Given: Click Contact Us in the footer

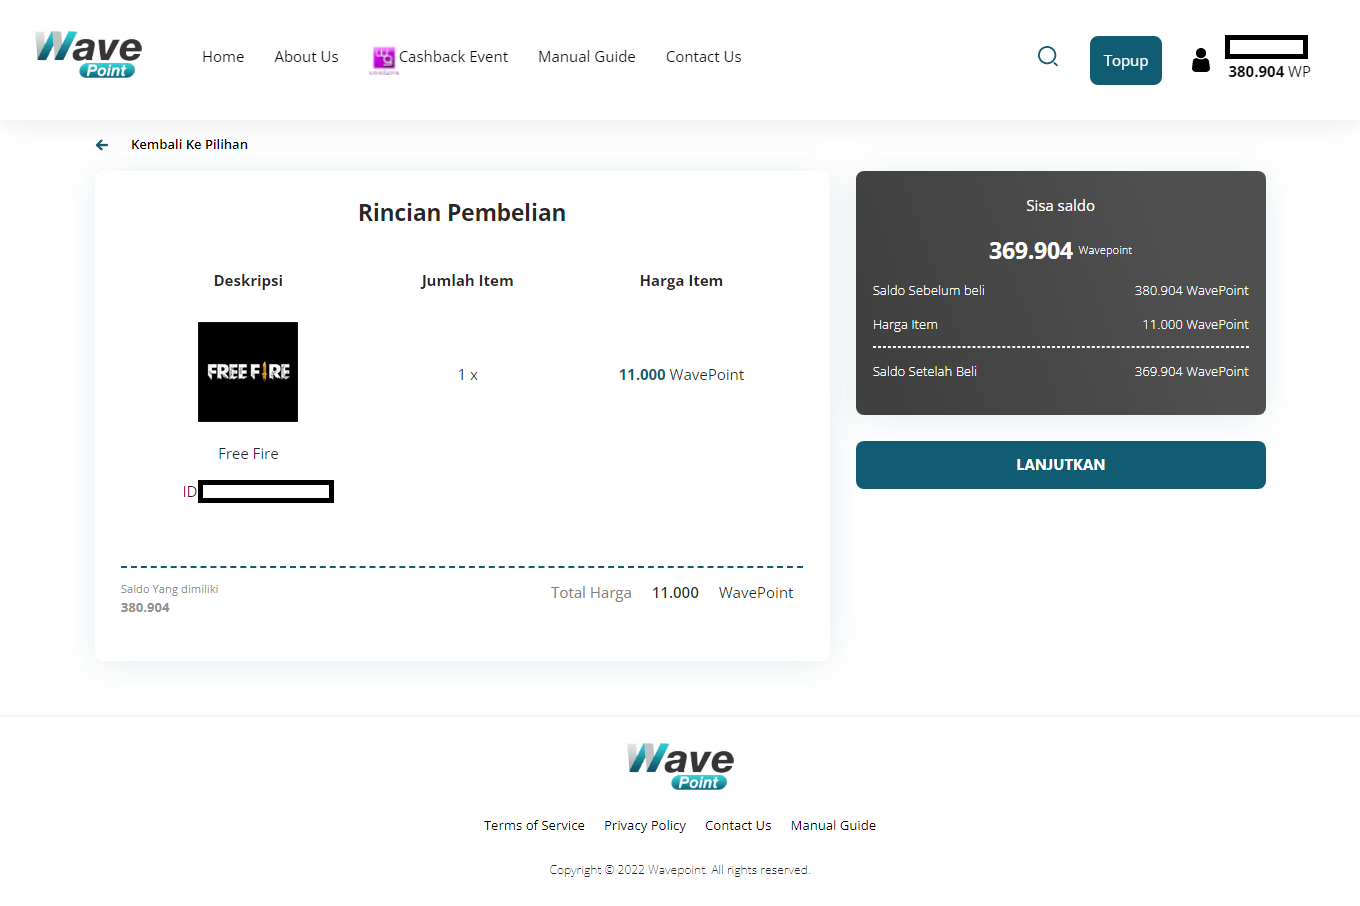Looking at the screenshot, I should click(738, 826).
